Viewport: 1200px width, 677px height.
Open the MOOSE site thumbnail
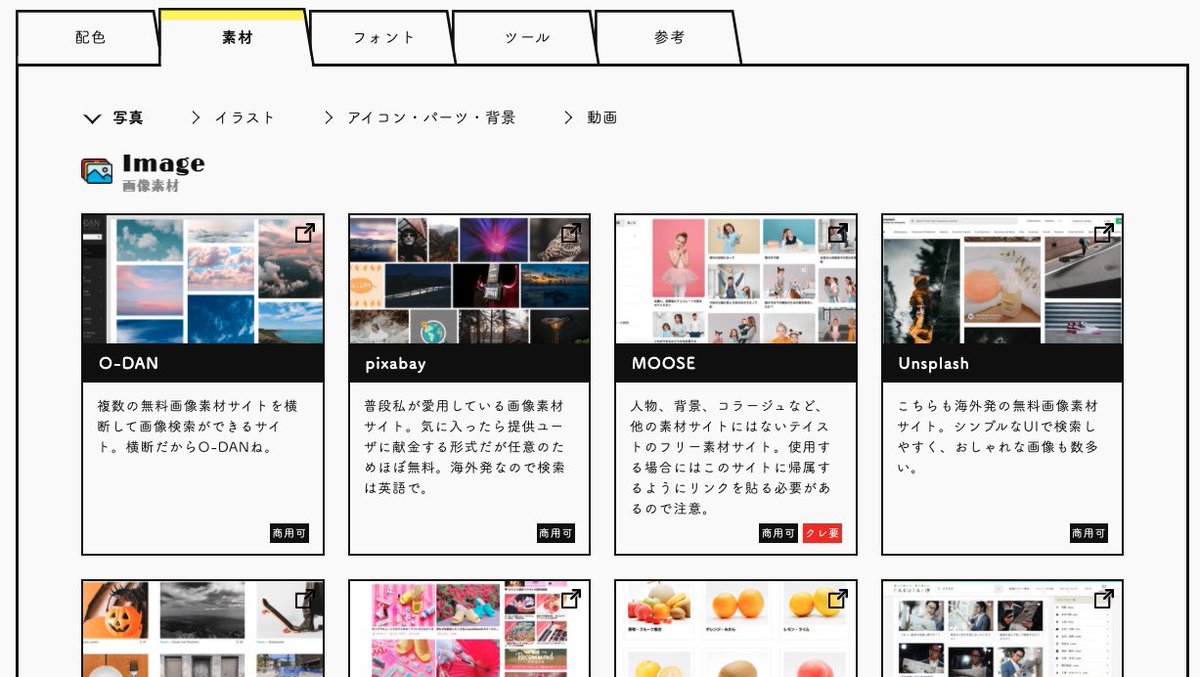[x=736, y=279]
